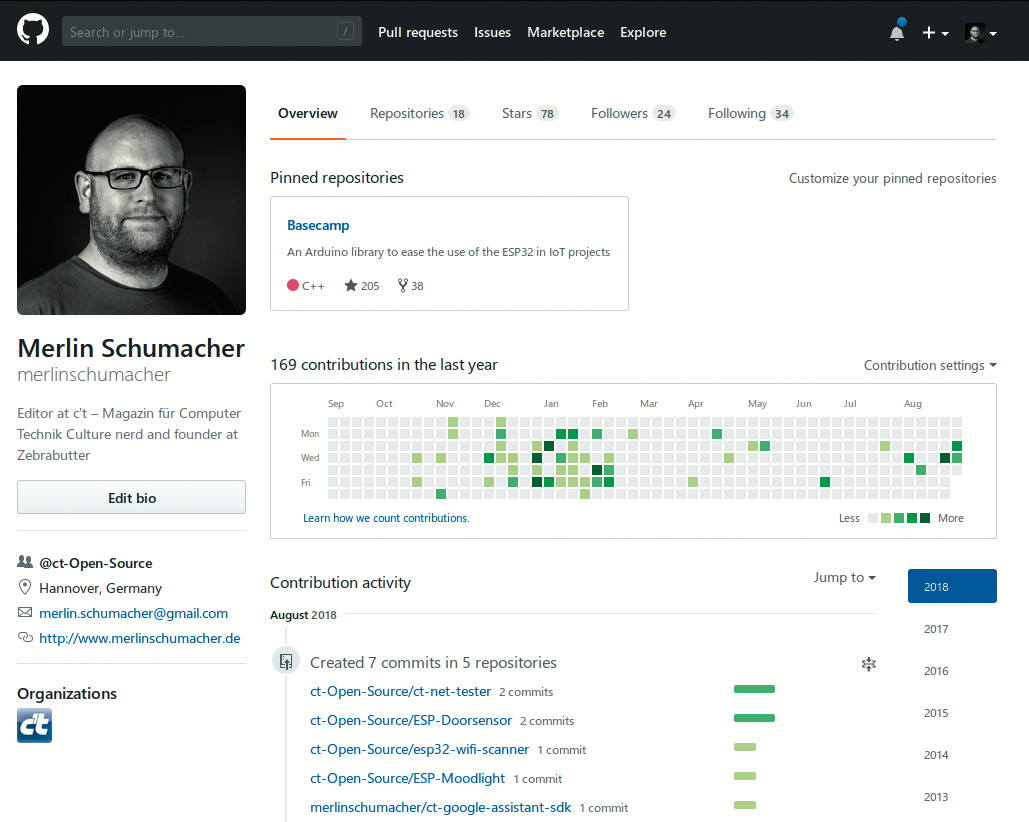Switch to the Repositories tab
This screenshot has width=1029, height=822.
coord(418,114)
